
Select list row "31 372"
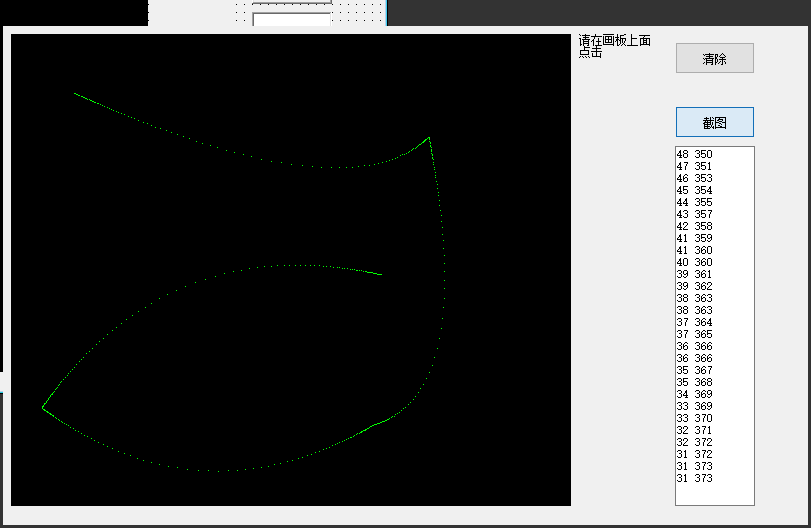pos(714,454)
